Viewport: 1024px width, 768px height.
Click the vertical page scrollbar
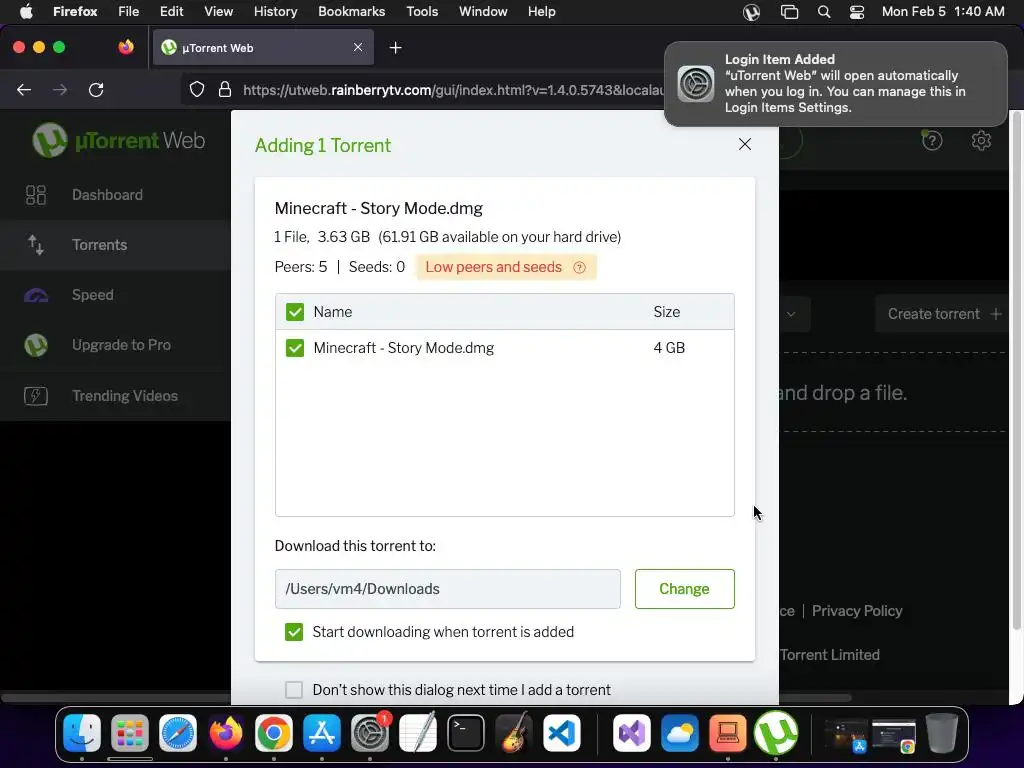pyautogui.click(x=1016, y=370)
